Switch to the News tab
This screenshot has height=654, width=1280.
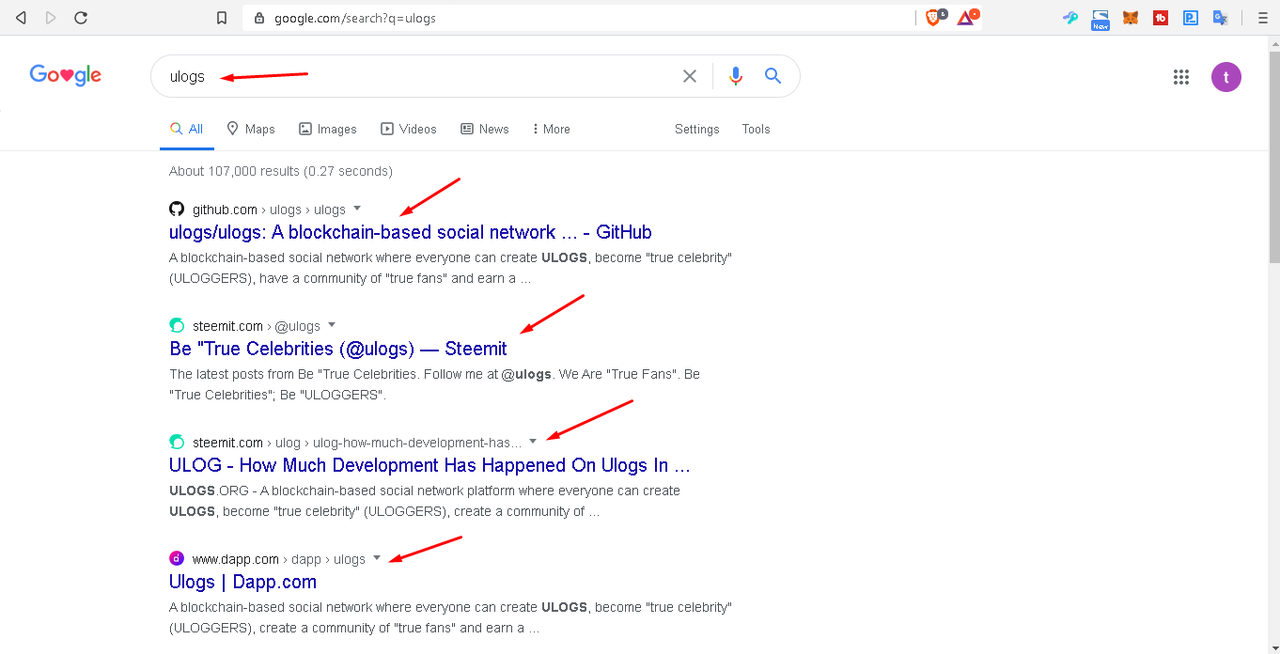[485, 129]
